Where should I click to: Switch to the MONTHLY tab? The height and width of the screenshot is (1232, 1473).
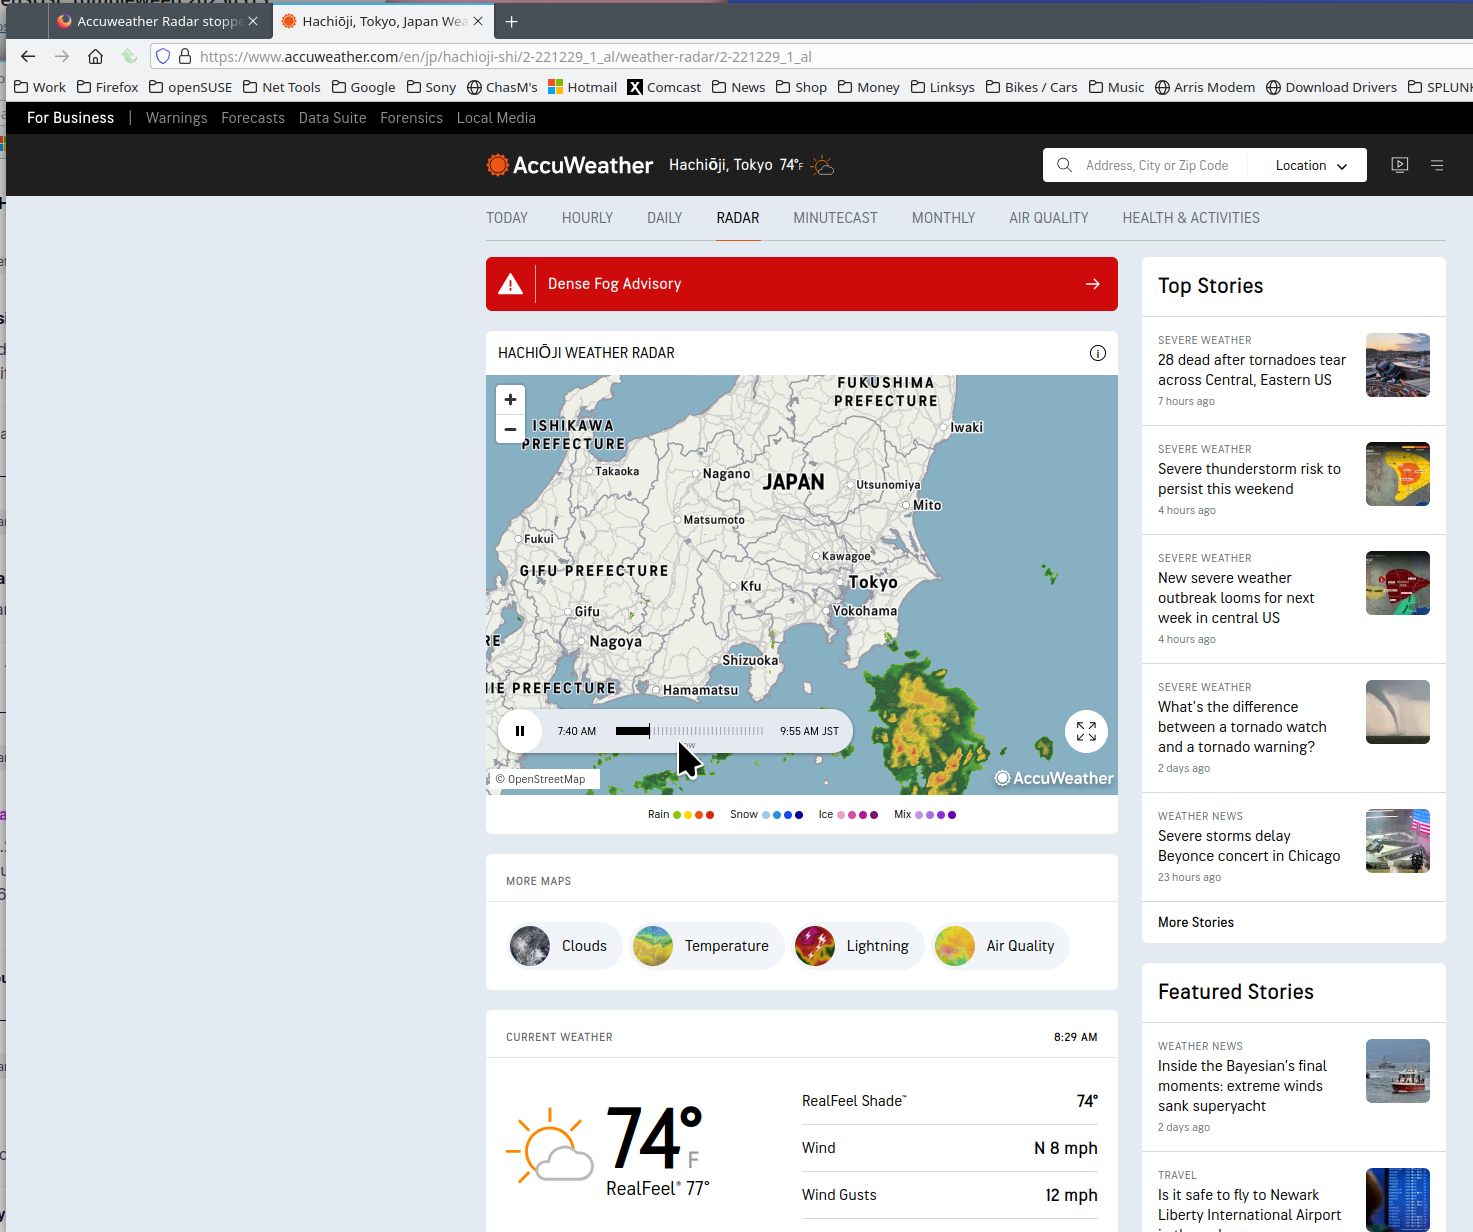click(943, 218)
